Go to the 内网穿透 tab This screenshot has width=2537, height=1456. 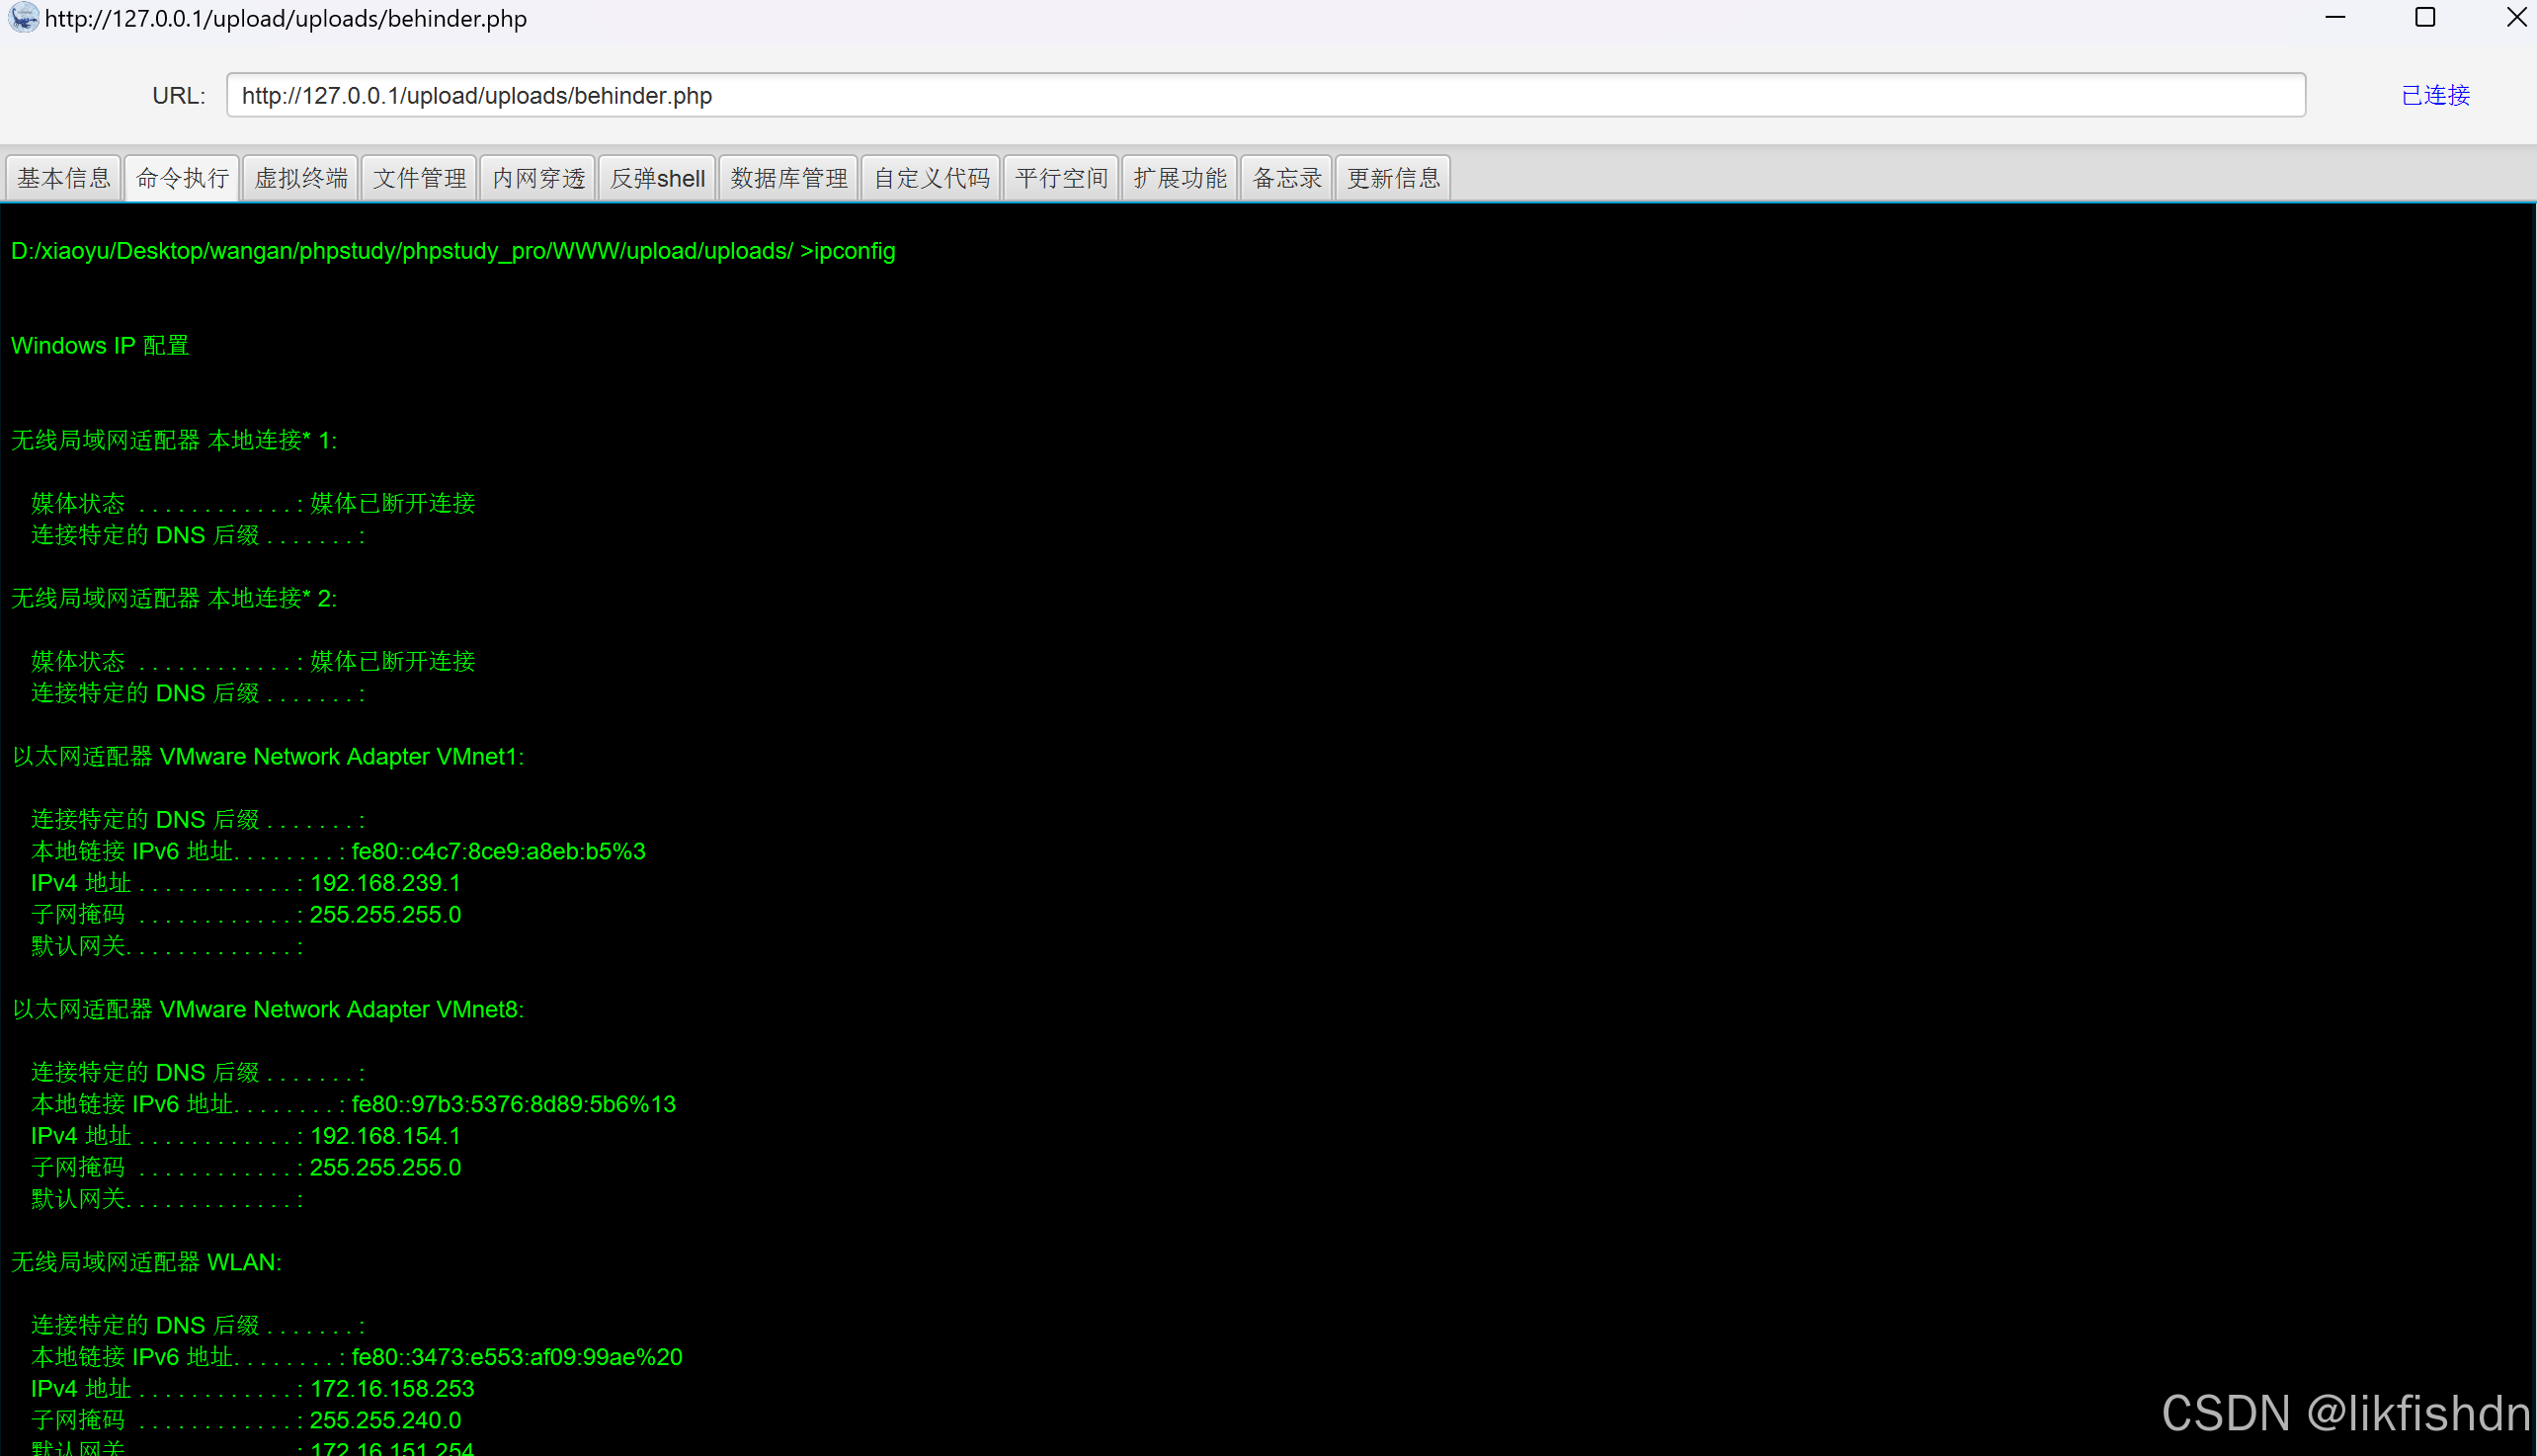click(x=538, y=178)
